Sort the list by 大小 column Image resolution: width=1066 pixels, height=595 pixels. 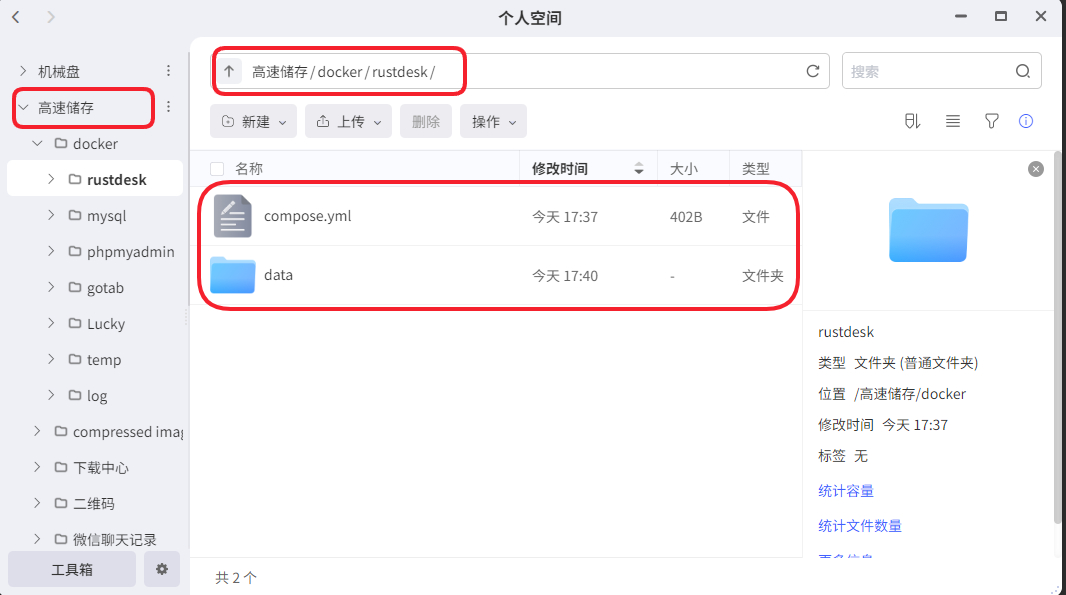click(x=684, y=169)
